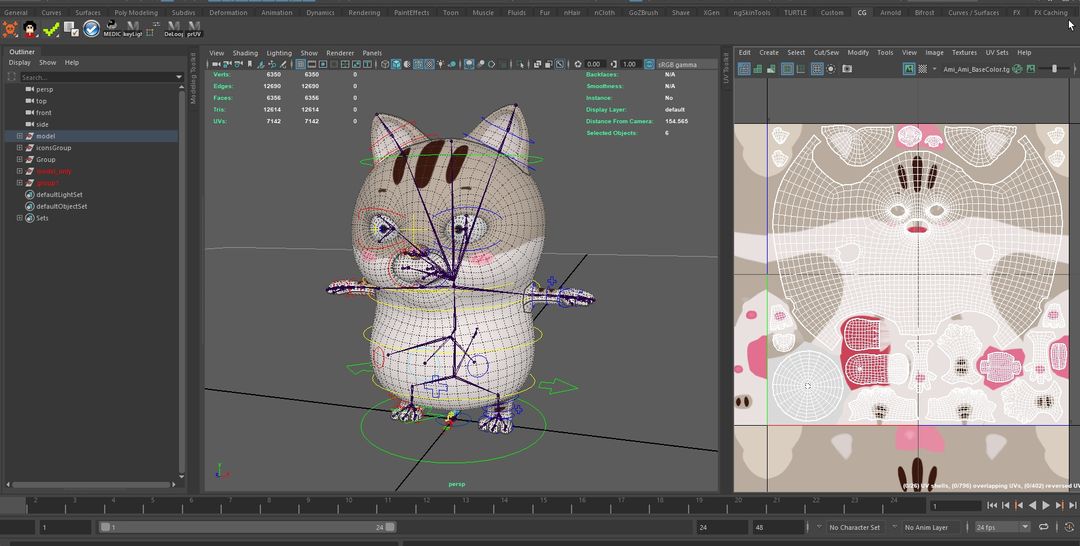Toggle textured display in viewport
This screenshot has height=546, width=1080.
coord(430,64)
